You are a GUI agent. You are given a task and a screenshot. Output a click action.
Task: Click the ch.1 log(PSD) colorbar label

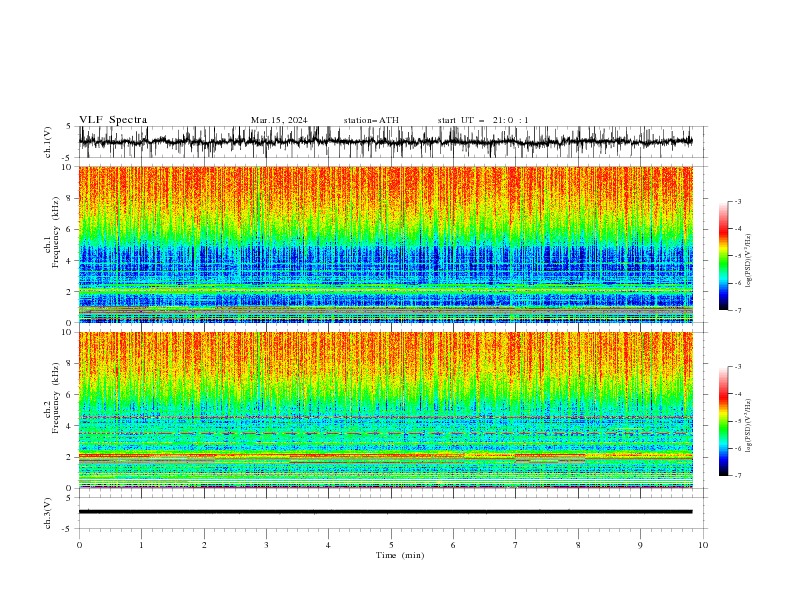pyautogui.click(x=749, y=261)
